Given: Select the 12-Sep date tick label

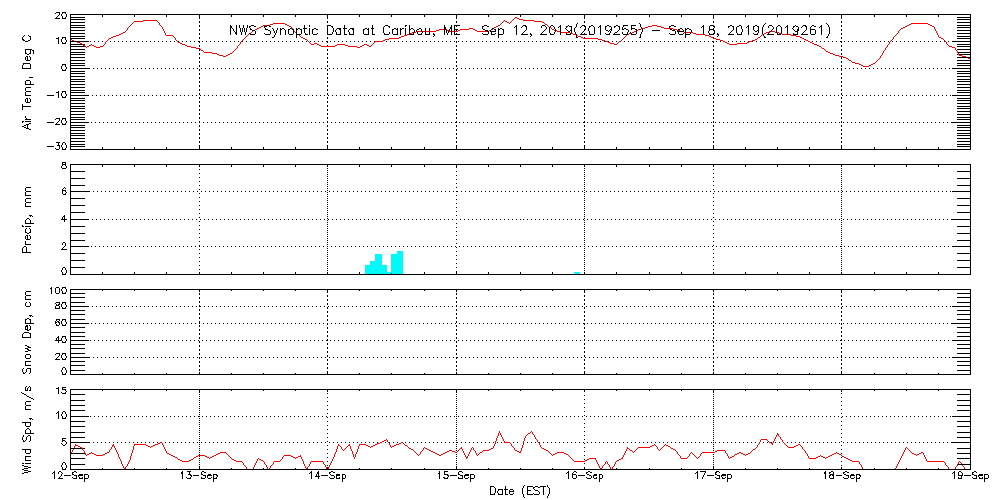Looking at the screenshot, I should pos(71,478).
